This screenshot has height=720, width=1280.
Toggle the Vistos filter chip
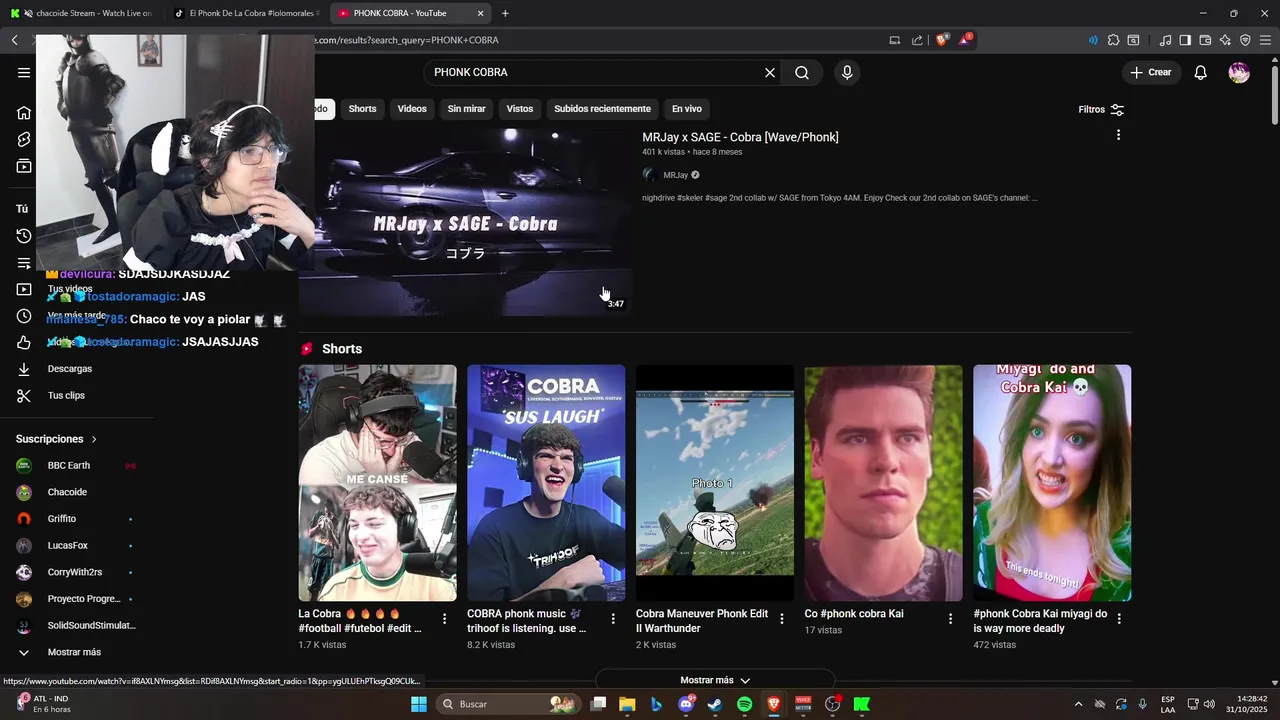pos(520,108)
